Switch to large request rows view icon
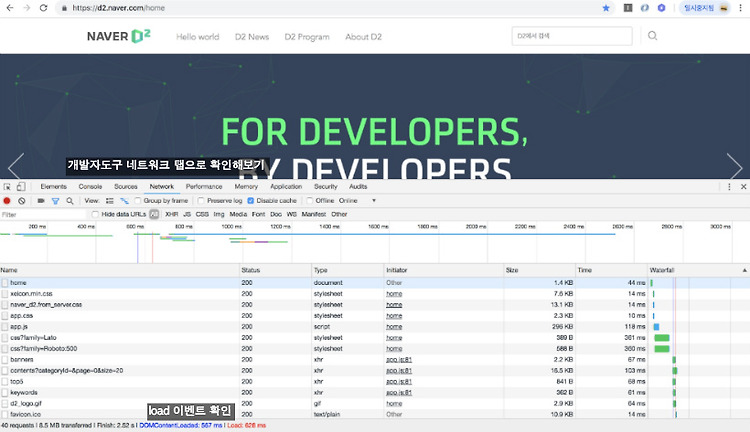Image resolution: width=750 pixels, height=432 pixels. pos(110,201)
